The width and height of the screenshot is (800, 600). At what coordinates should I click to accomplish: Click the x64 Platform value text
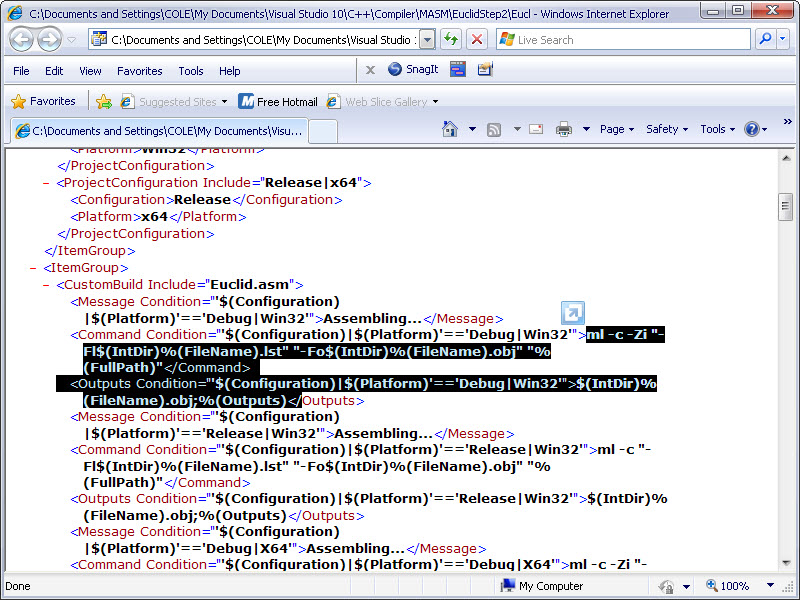coord(155,217)
